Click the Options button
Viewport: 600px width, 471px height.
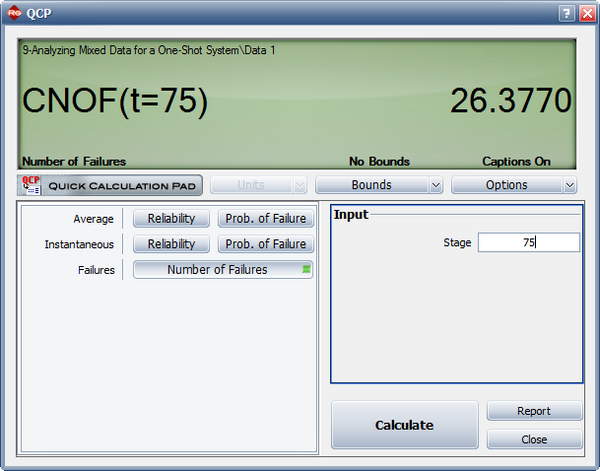tap(507, 185)
